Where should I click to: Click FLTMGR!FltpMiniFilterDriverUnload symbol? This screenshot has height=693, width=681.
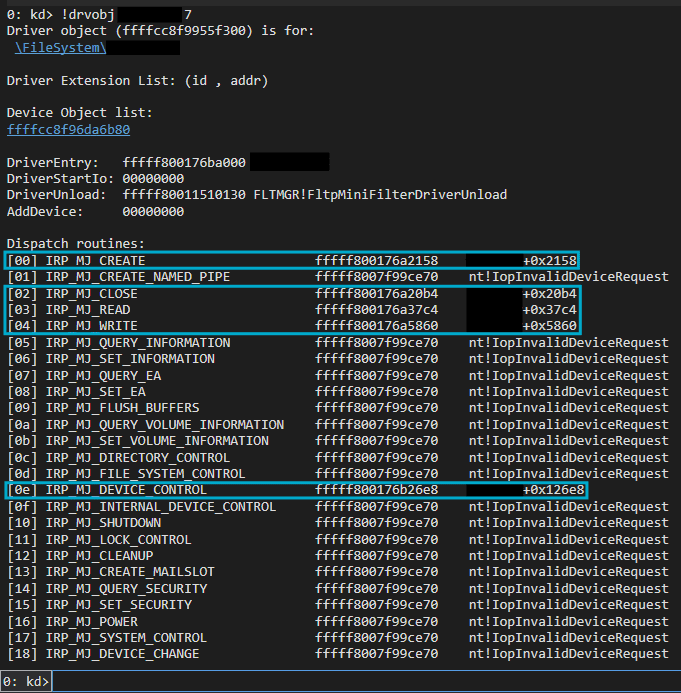pos(380,194)
